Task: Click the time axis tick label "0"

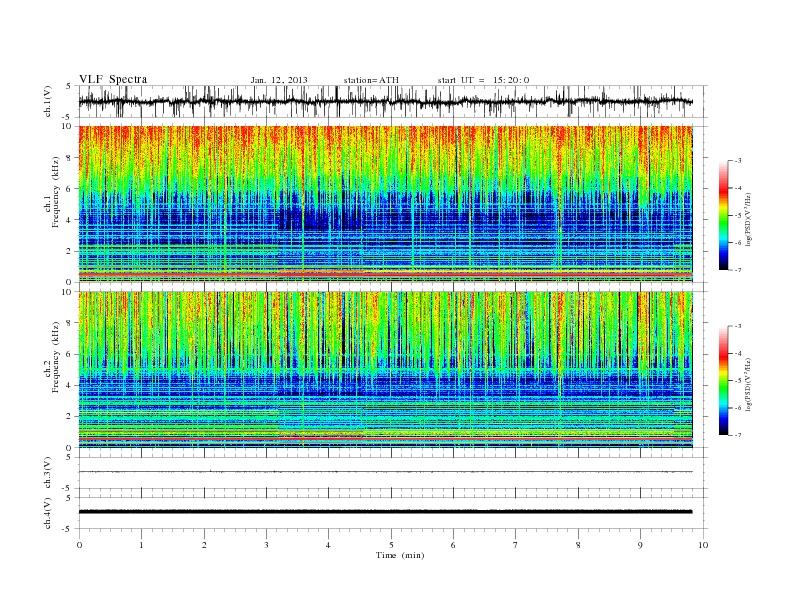Action: [x=79, y=545]
